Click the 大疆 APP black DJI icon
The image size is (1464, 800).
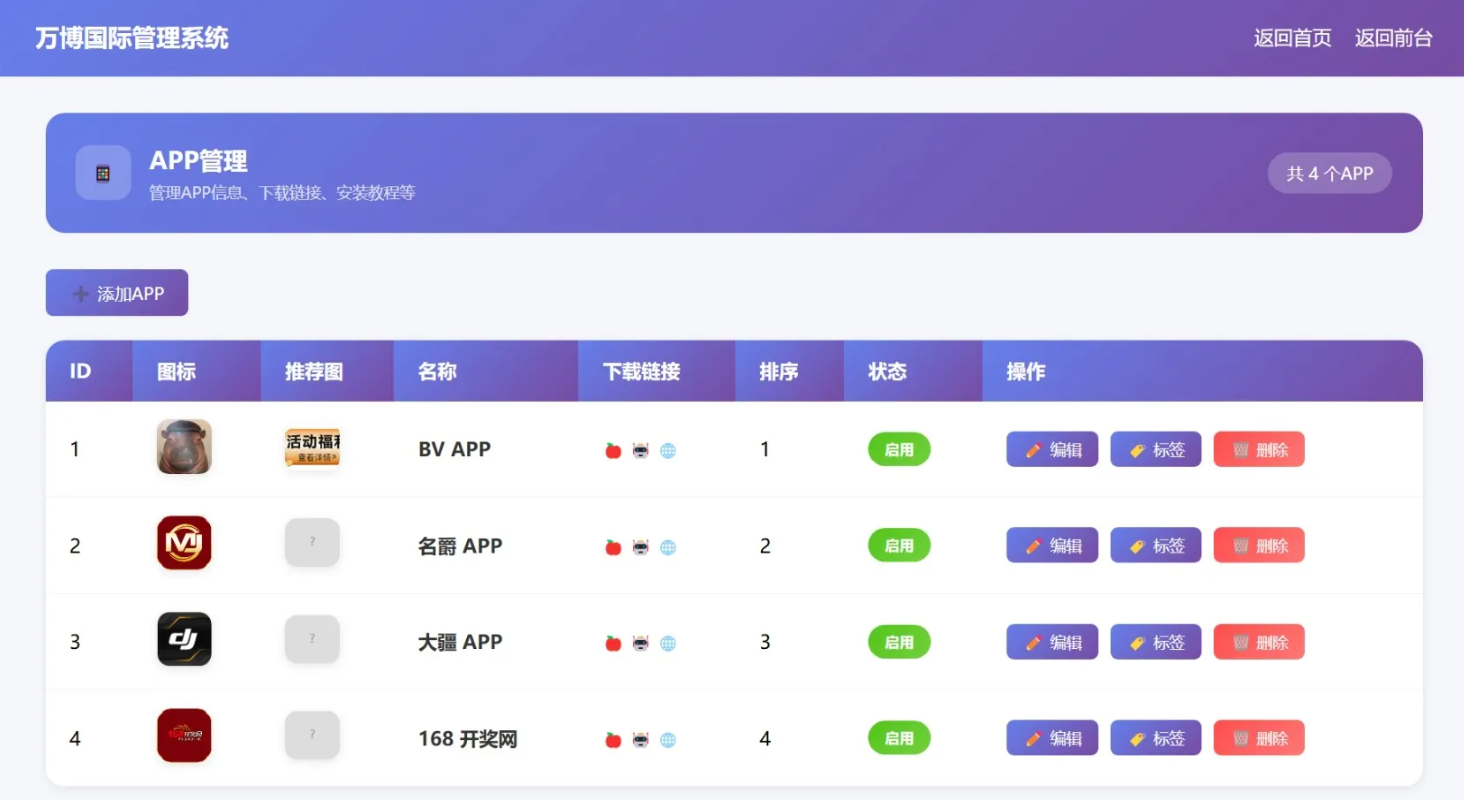184,640
